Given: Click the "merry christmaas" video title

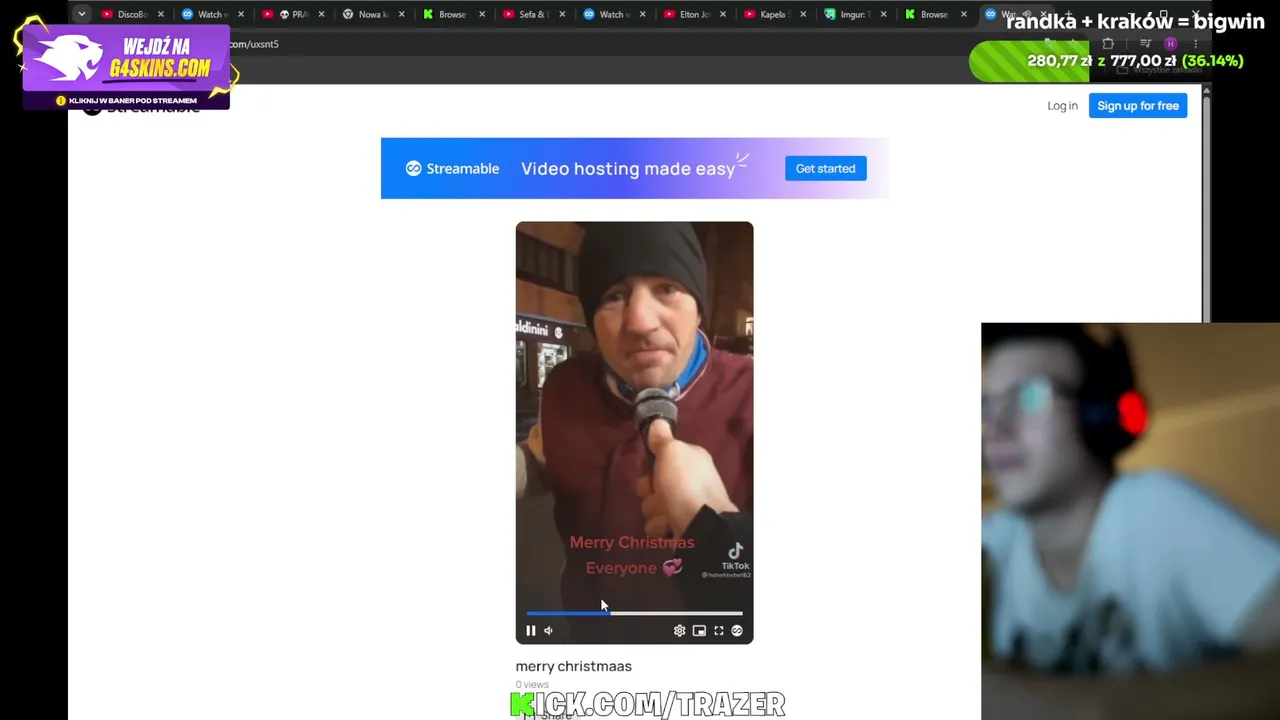Looking at the screenshot, I should click(x=573, y=666).
